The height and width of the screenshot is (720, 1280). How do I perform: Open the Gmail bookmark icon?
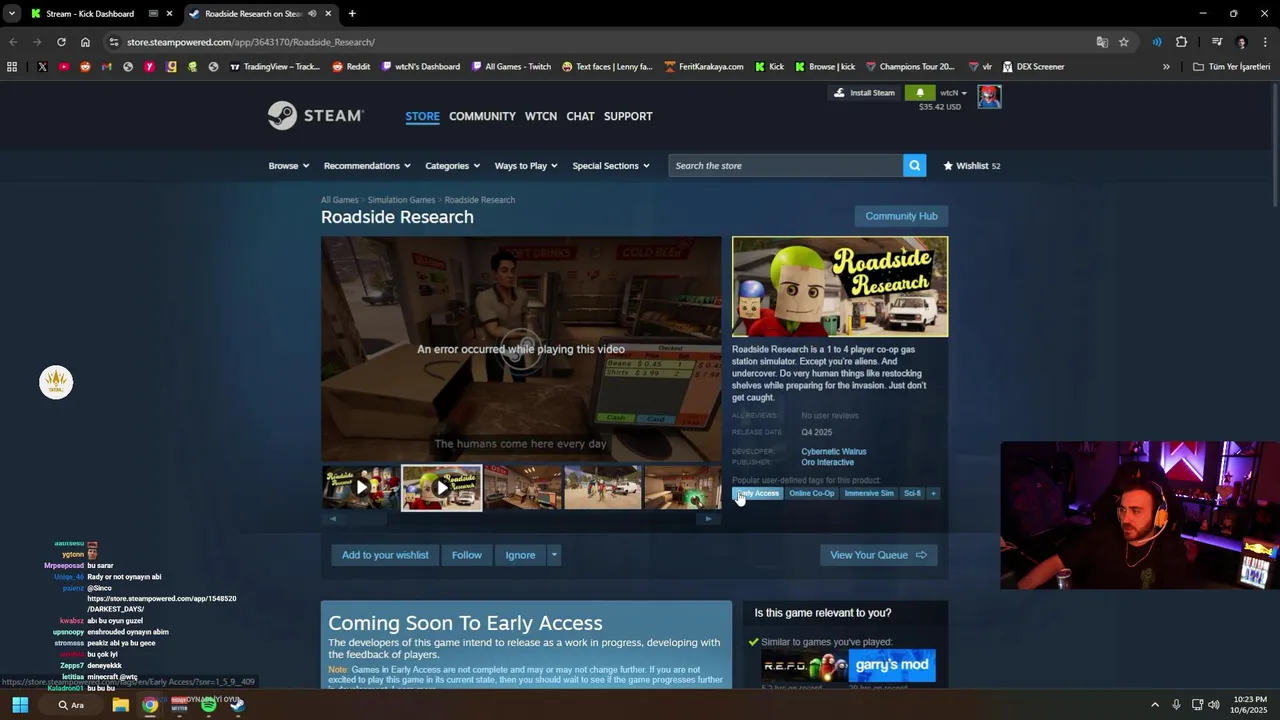pyautogui.click(x=106, y=67)
